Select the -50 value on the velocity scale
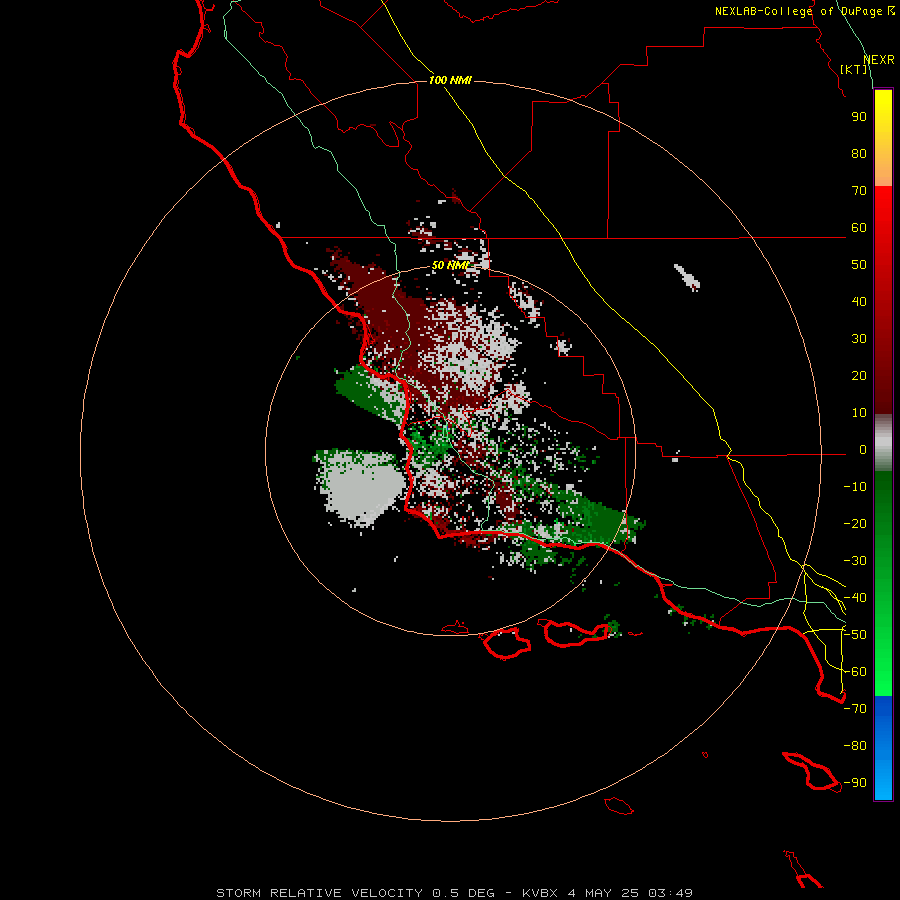 pos(855,635)
